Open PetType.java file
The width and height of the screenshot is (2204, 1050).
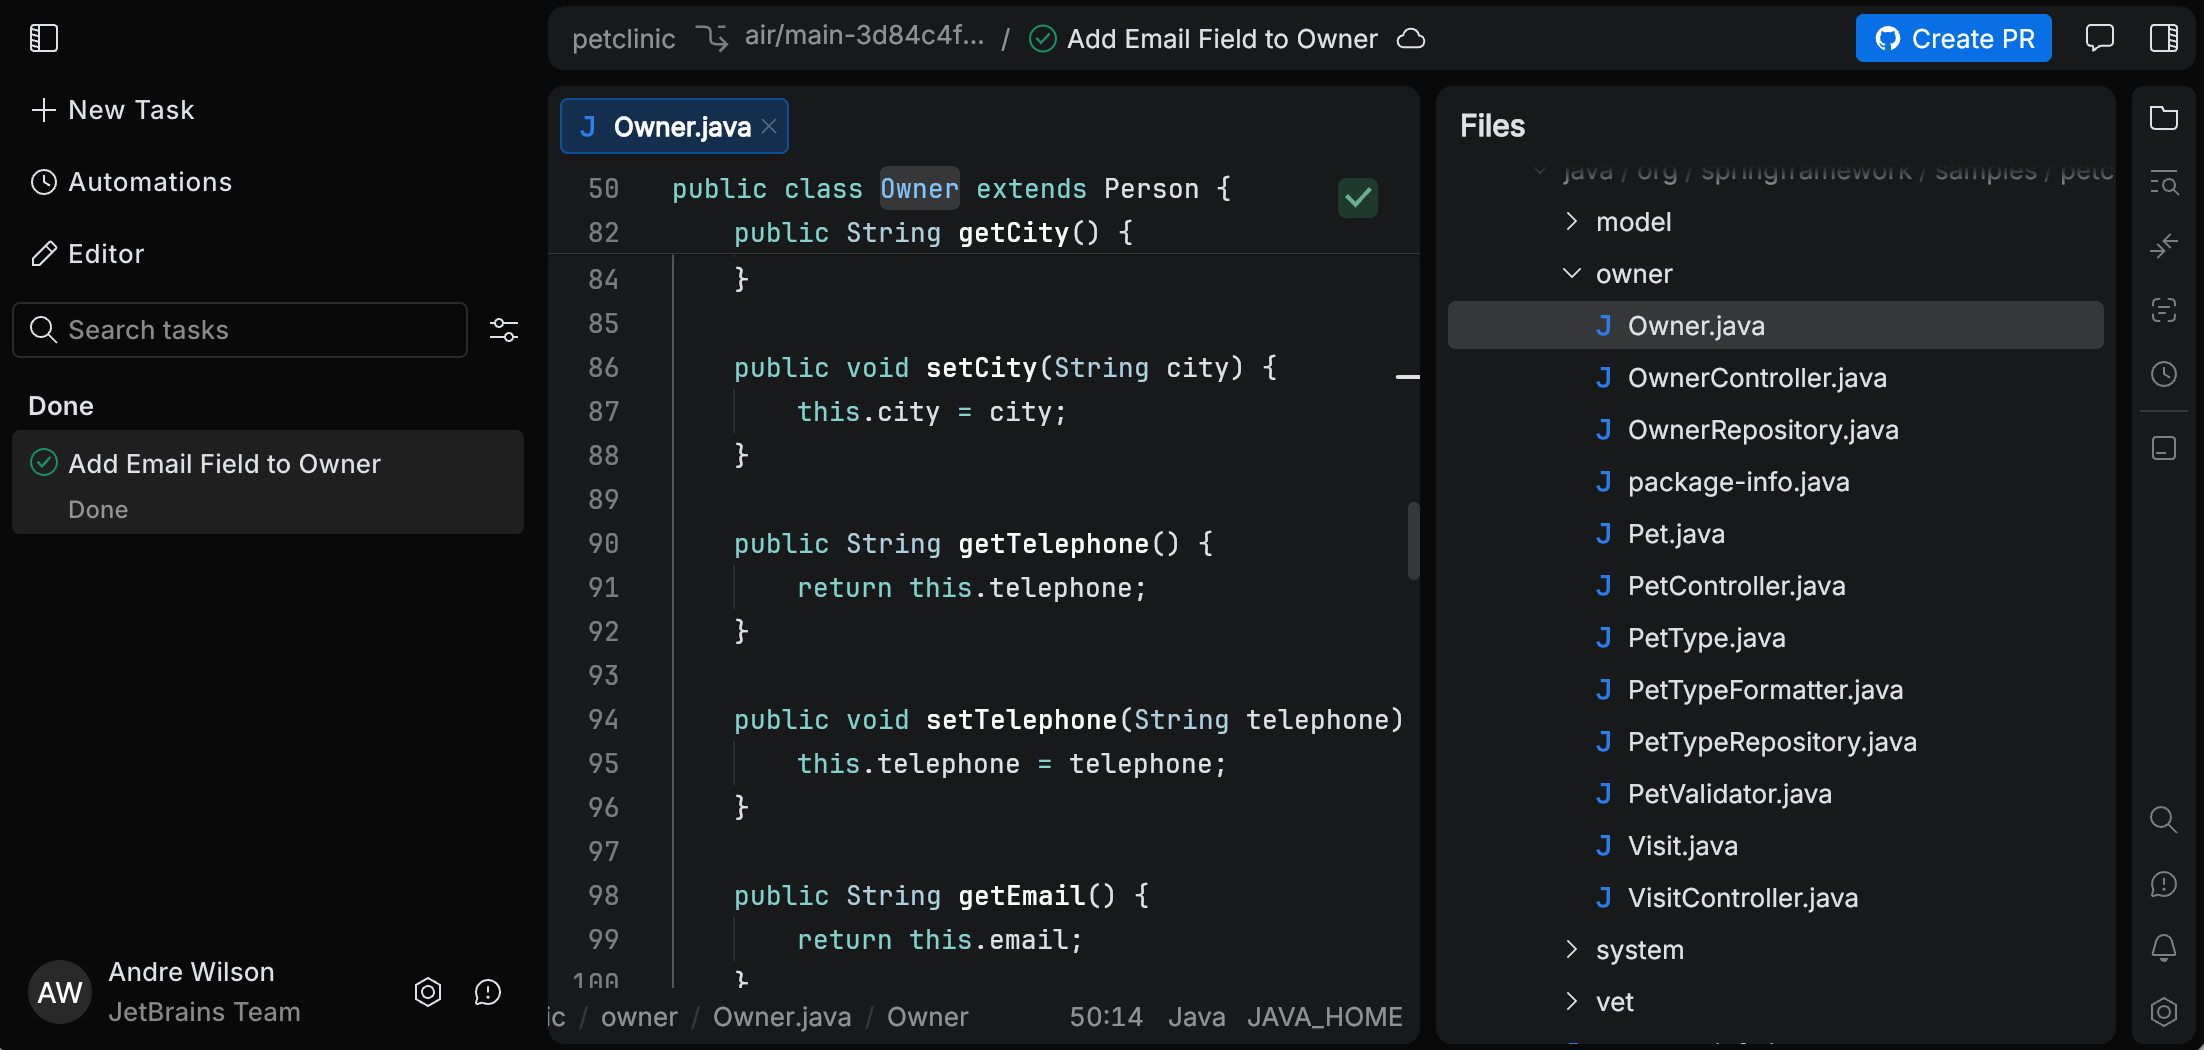pos(1706,638)
